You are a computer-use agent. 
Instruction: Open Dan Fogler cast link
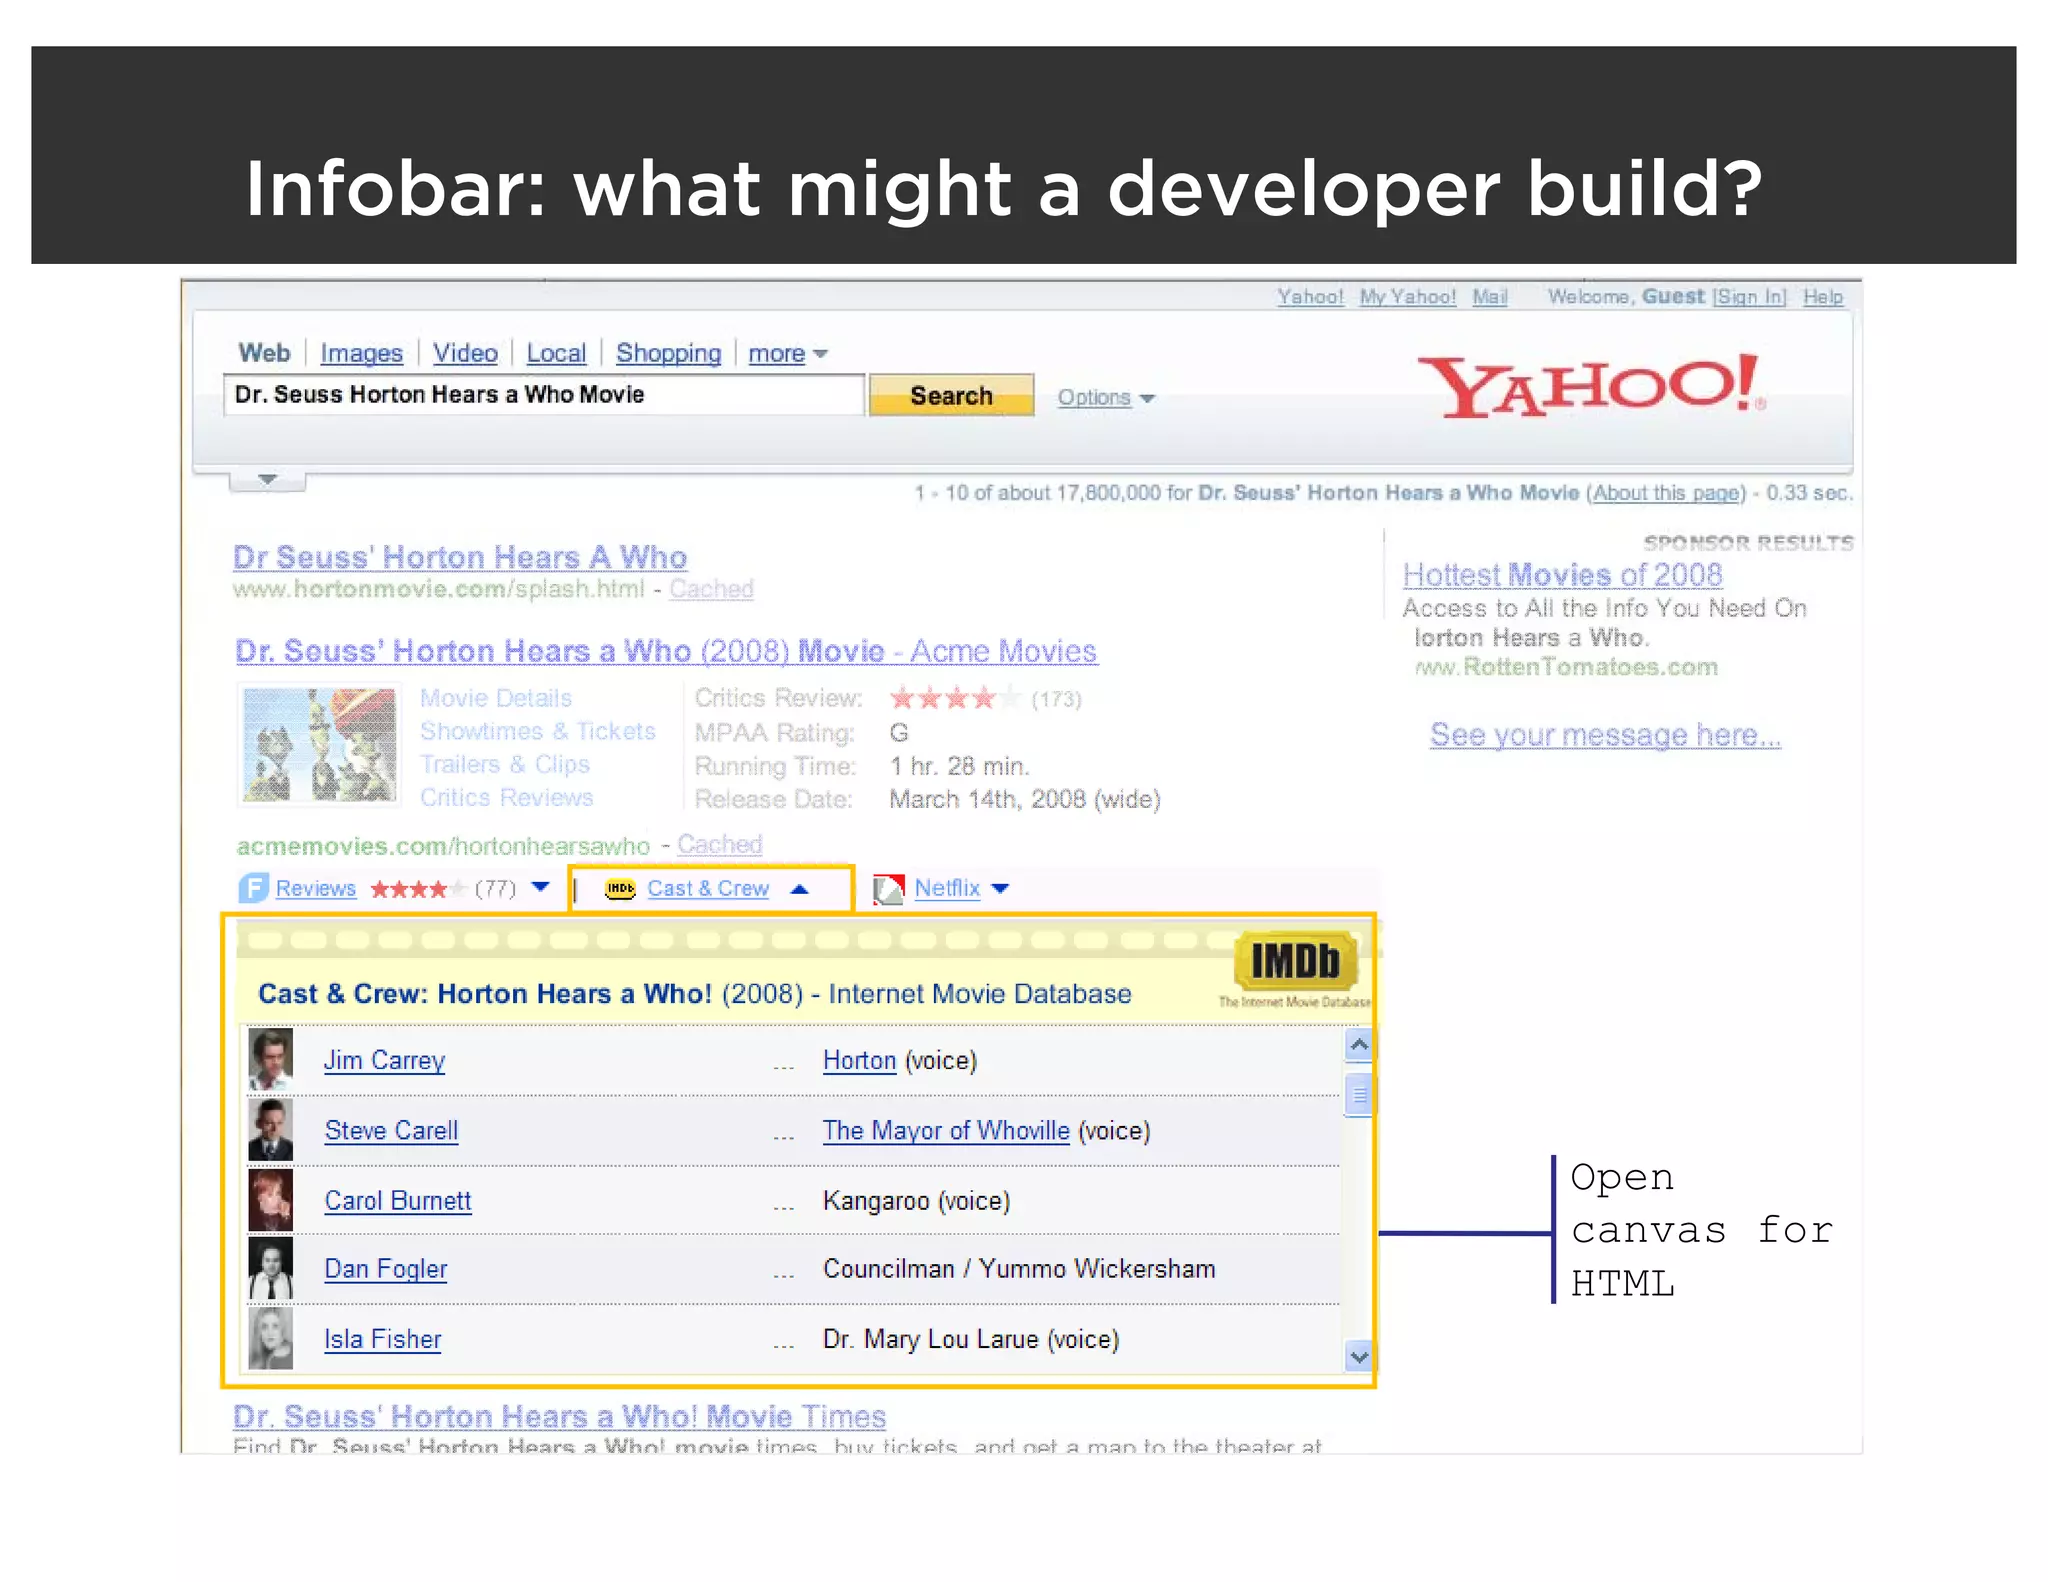pos(385,1269)
